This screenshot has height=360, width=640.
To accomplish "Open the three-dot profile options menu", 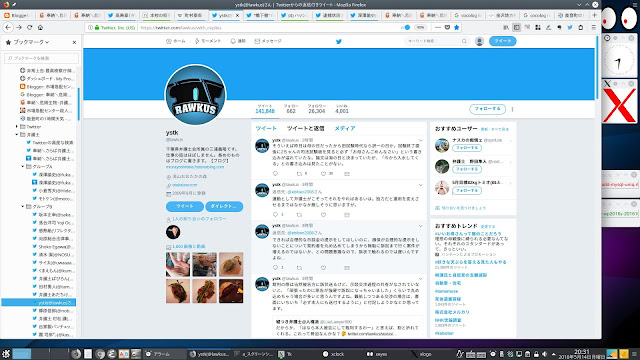I will [512, 109].
